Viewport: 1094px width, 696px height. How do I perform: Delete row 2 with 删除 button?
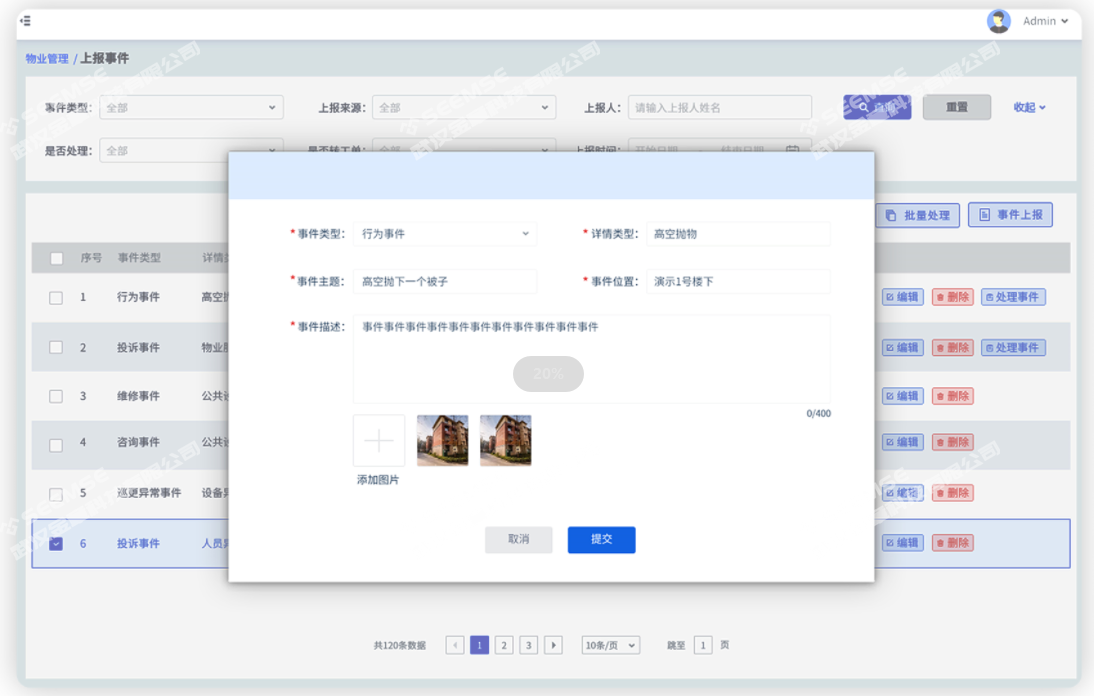(952, 347)
